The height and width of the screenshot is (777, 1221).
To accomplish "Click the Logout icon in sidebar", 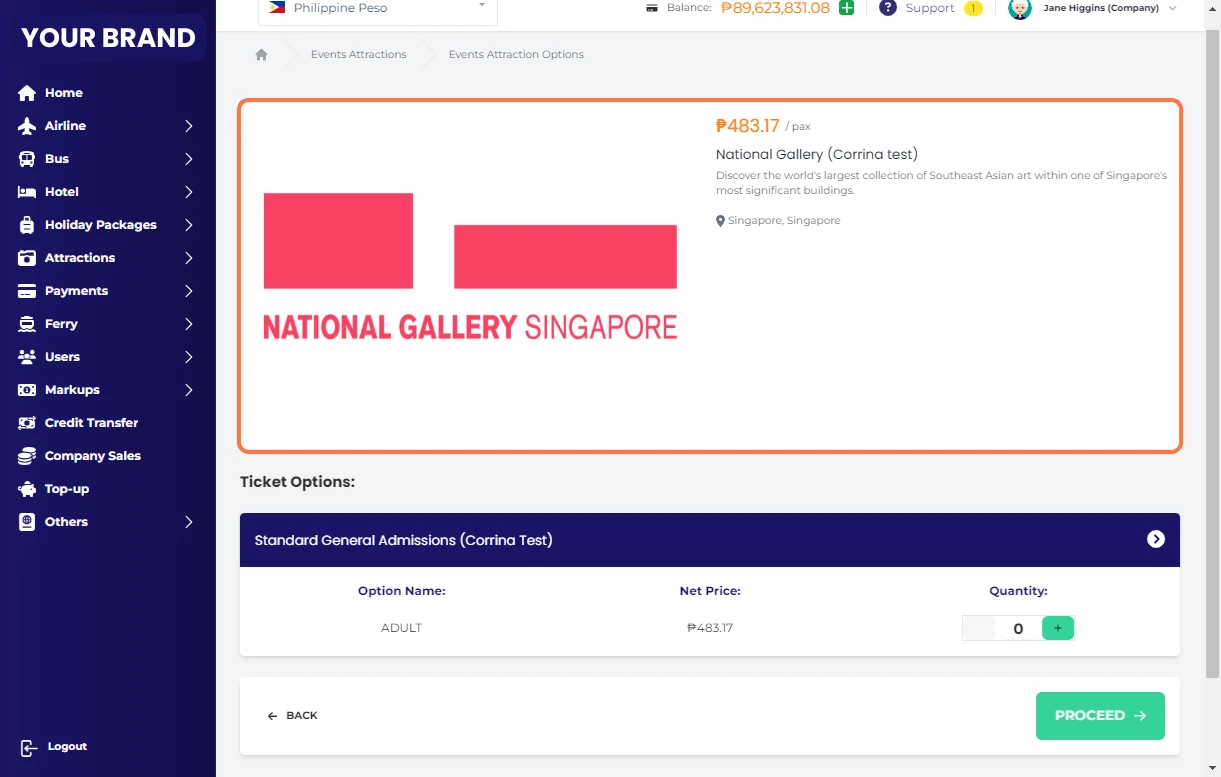I will pos(29,748).
